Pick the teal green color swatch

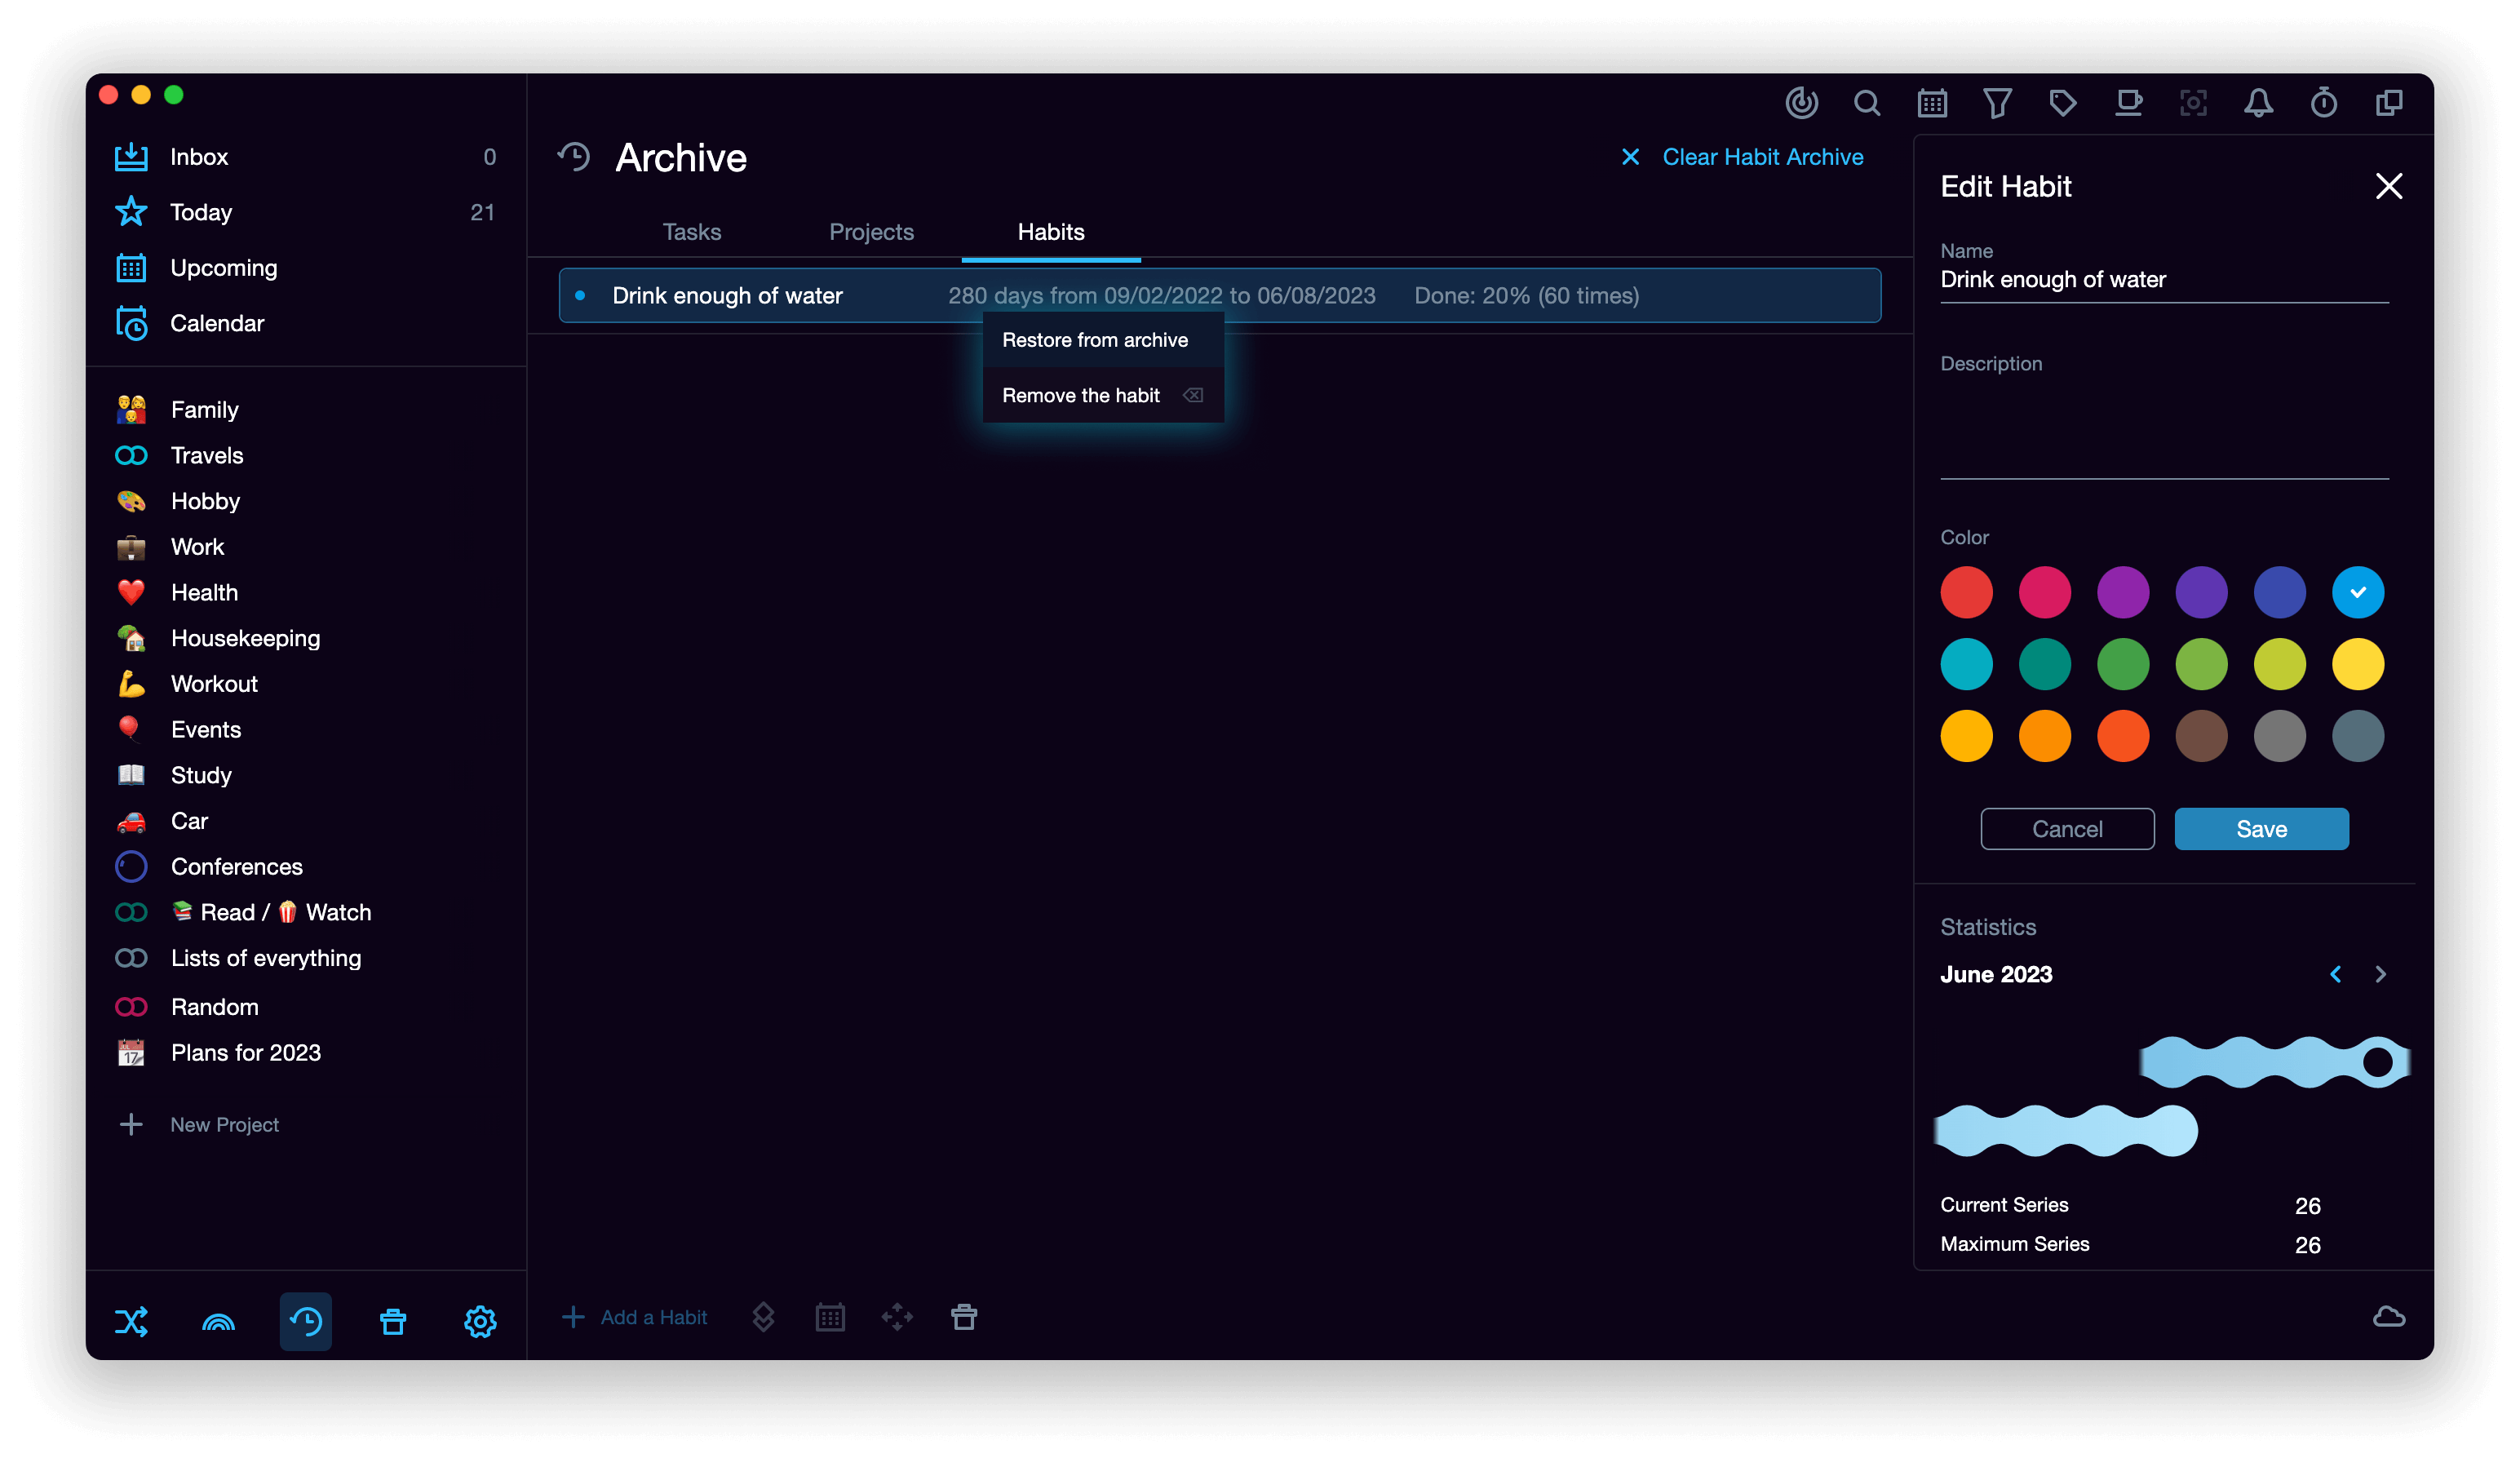pyautogui.click(x=2044, y=664)
